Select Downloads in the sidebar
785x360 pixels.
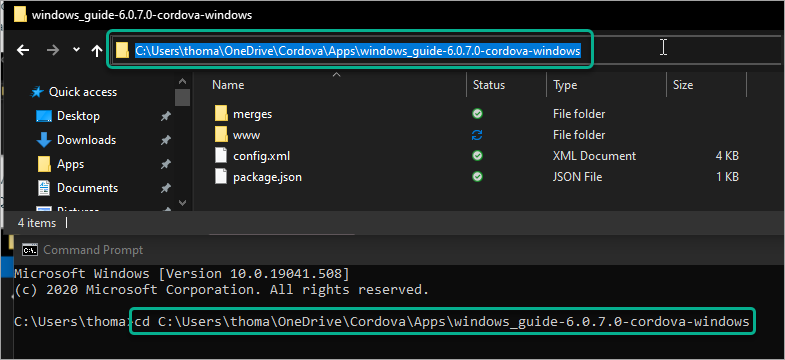pos(86,140)
